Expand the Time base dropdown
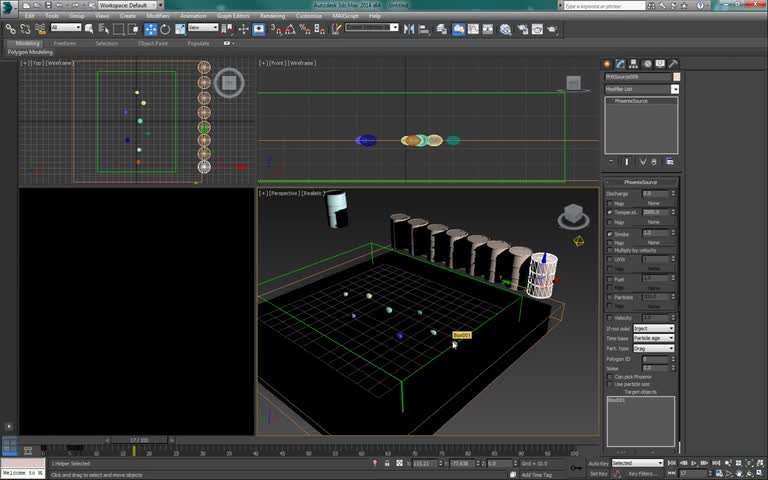This screenshot has height=480, width=768. 655,338
